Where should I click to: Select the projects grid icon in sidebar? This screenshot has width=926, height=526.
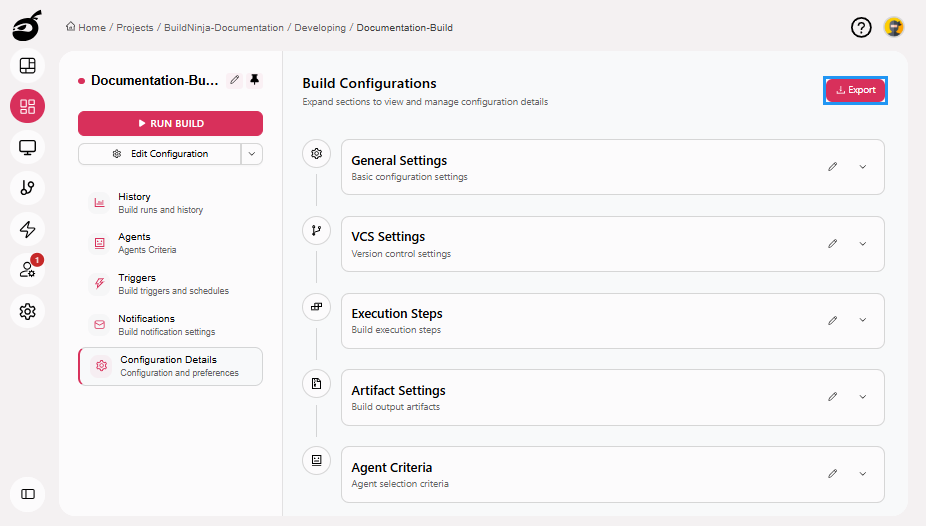[28, 106]
